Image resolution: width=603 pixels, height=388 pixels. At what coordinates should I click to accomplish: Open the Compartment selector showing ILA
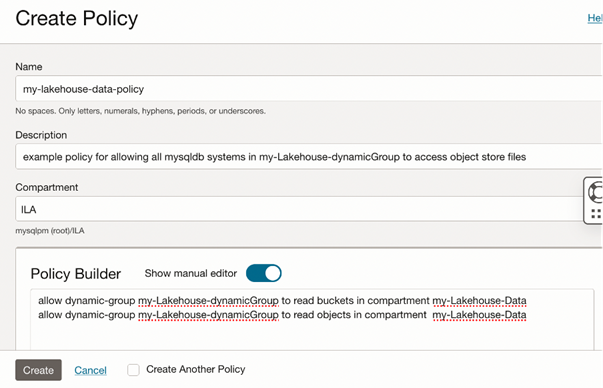click(300, 209)
